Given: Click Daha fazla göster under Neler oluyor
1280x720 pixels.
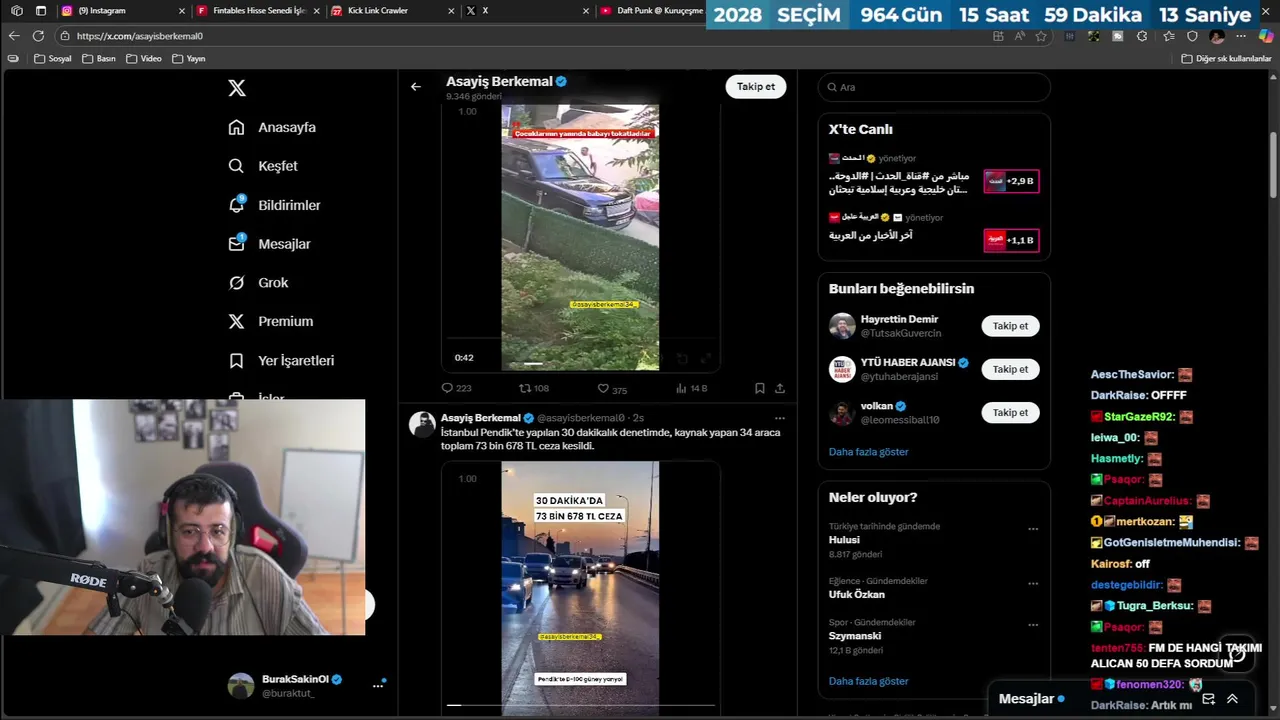Looking at the screenshot, I should 868,681.
